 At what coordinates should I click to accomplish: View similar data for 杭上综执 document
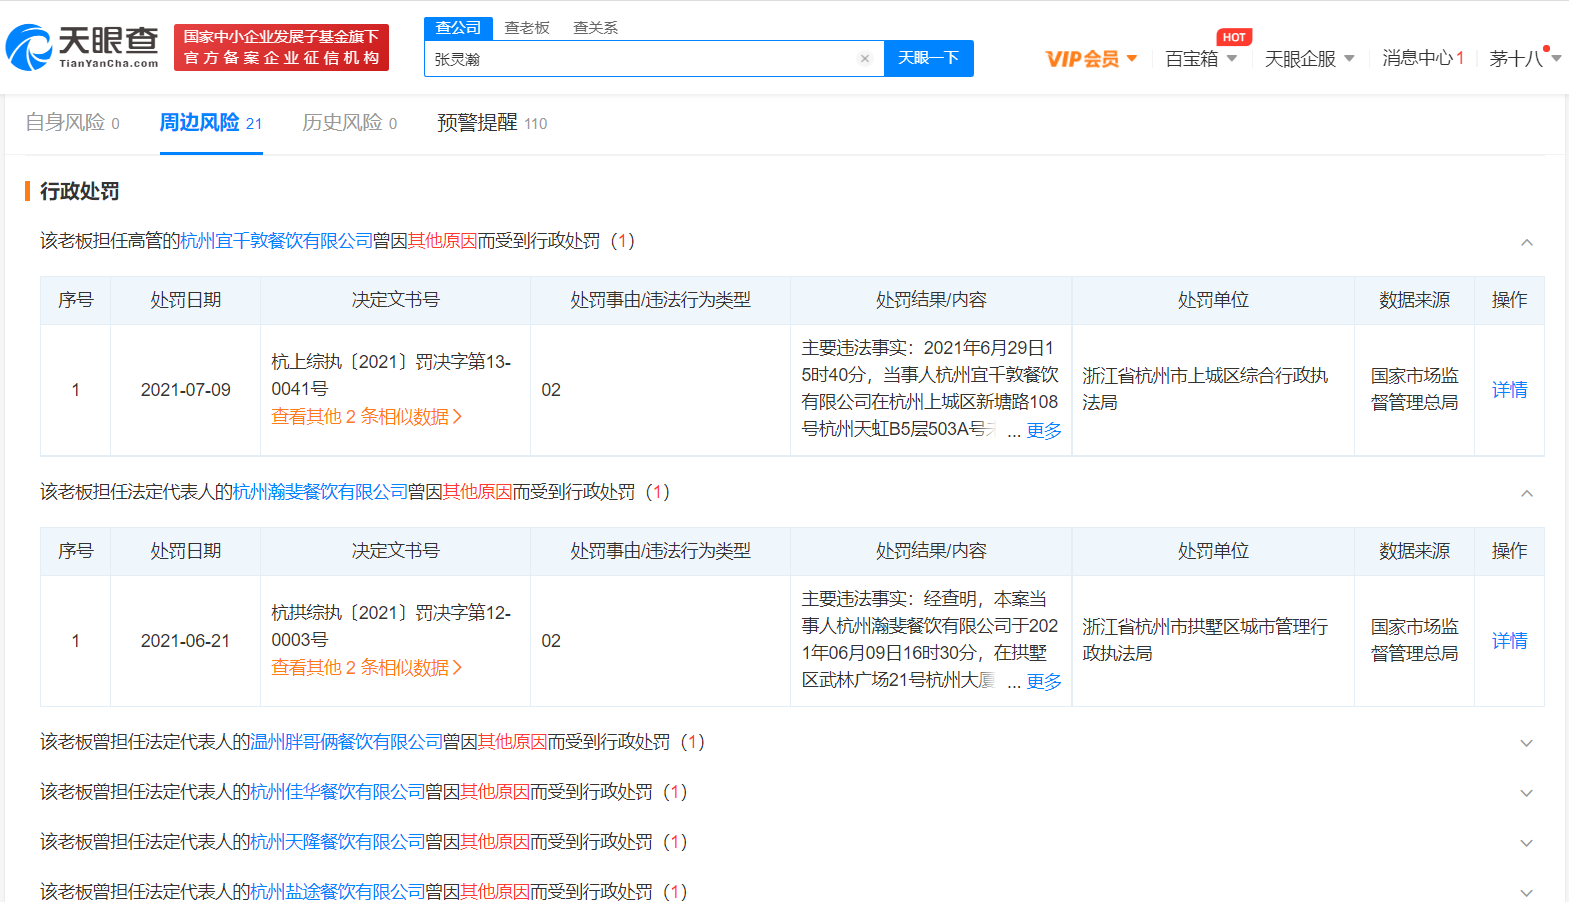(x=366, y=416)
